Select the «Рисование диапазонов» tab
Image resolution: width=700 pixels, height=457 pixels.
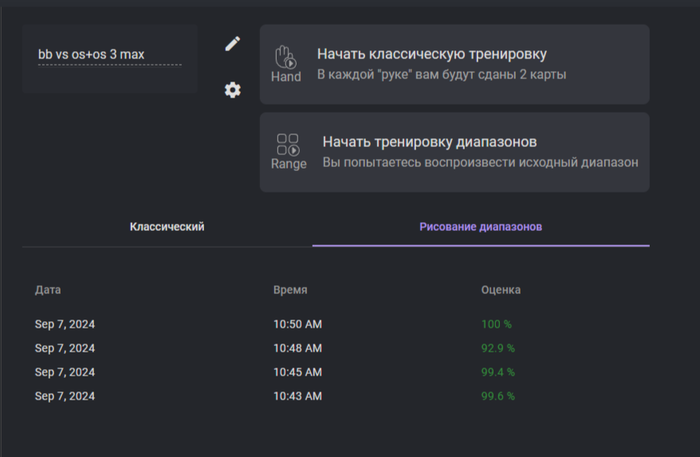(x=480, y=227)
